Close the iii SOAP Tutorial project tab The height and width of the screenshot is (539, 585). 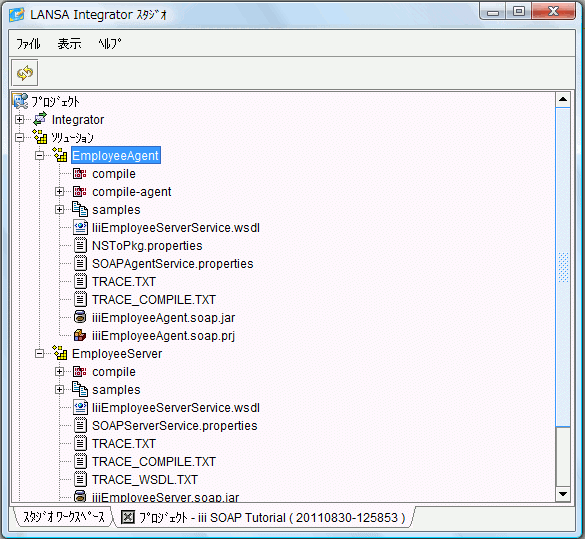click(x=128, y=517)
